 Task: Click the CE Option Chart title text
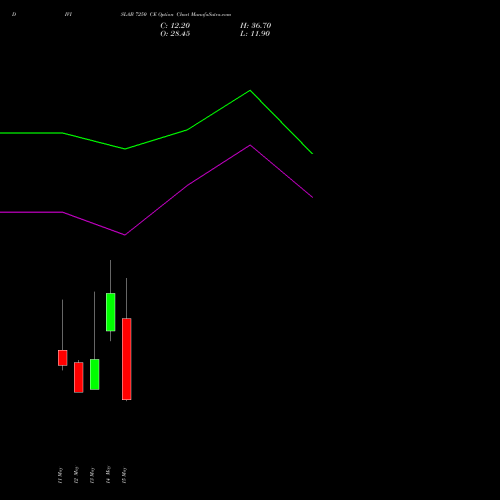[176, 15]
